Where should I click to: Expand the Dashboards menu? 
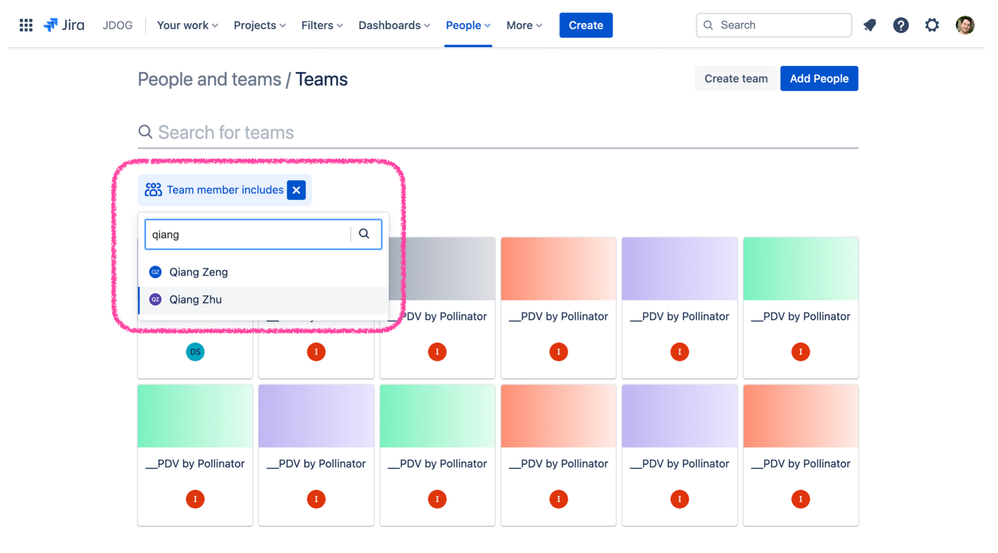coord(394,25)
